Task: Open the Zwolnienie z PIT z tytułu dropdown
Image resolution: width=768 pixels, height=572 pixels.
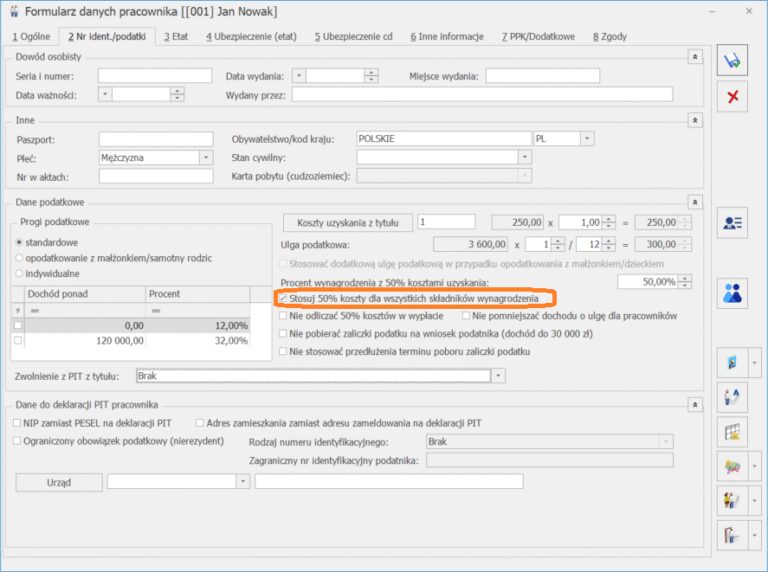Action: click(x=498, y=376)
